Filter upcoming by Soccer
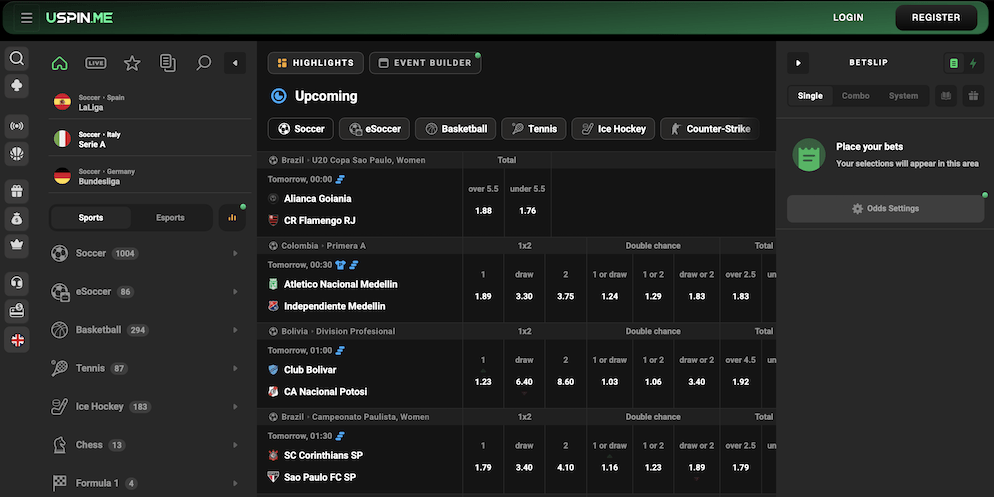The width and height of the screenshot is (994, 497). 301,129
